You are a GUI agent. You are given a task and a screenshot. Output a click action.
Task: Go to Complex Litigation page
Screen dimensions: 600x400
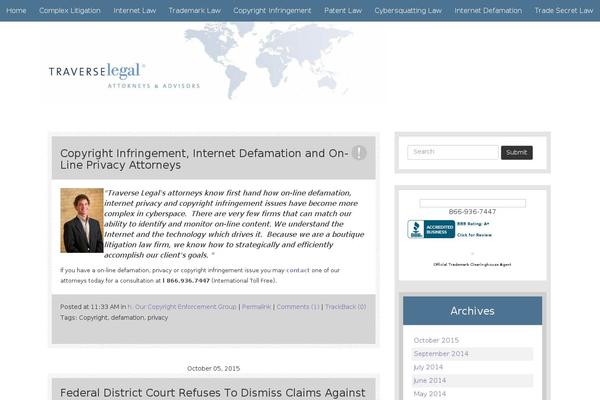click(70, 11)
